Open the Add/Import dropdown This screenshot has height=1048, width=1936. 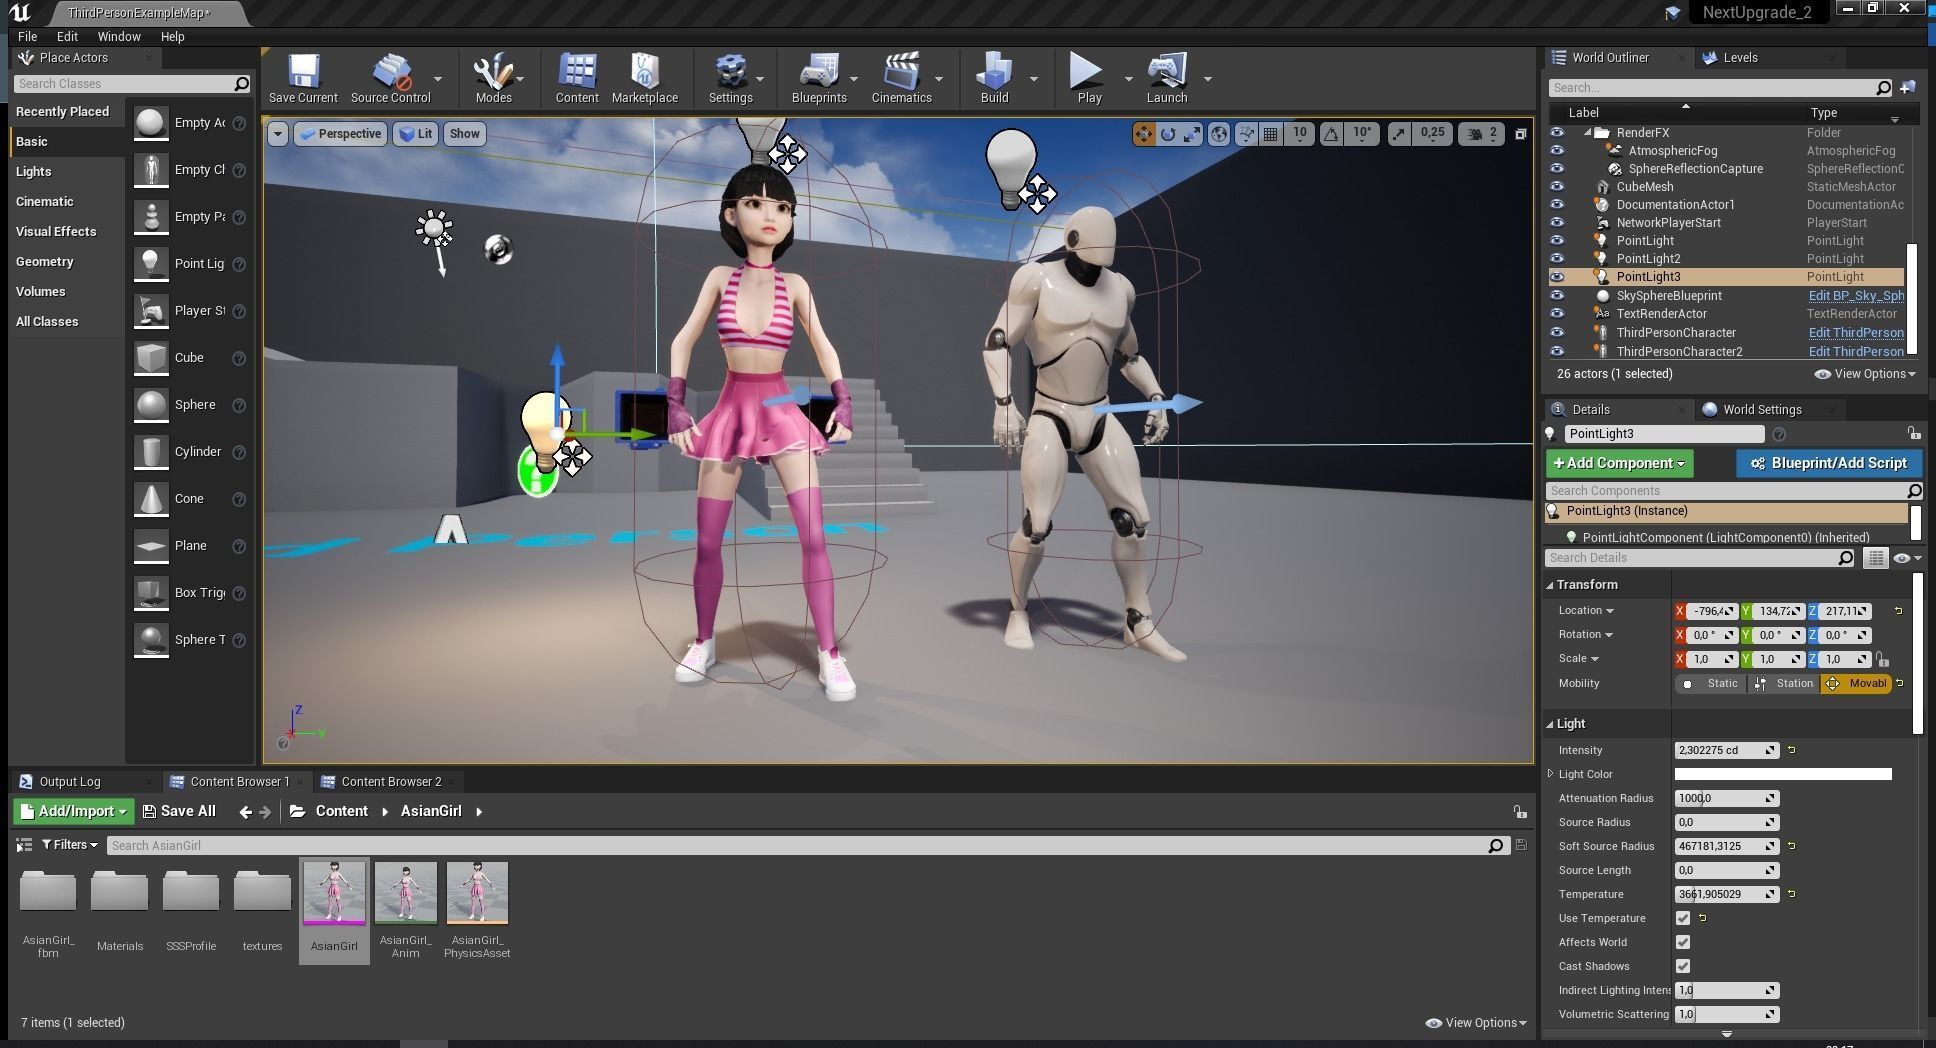point(73,811)
